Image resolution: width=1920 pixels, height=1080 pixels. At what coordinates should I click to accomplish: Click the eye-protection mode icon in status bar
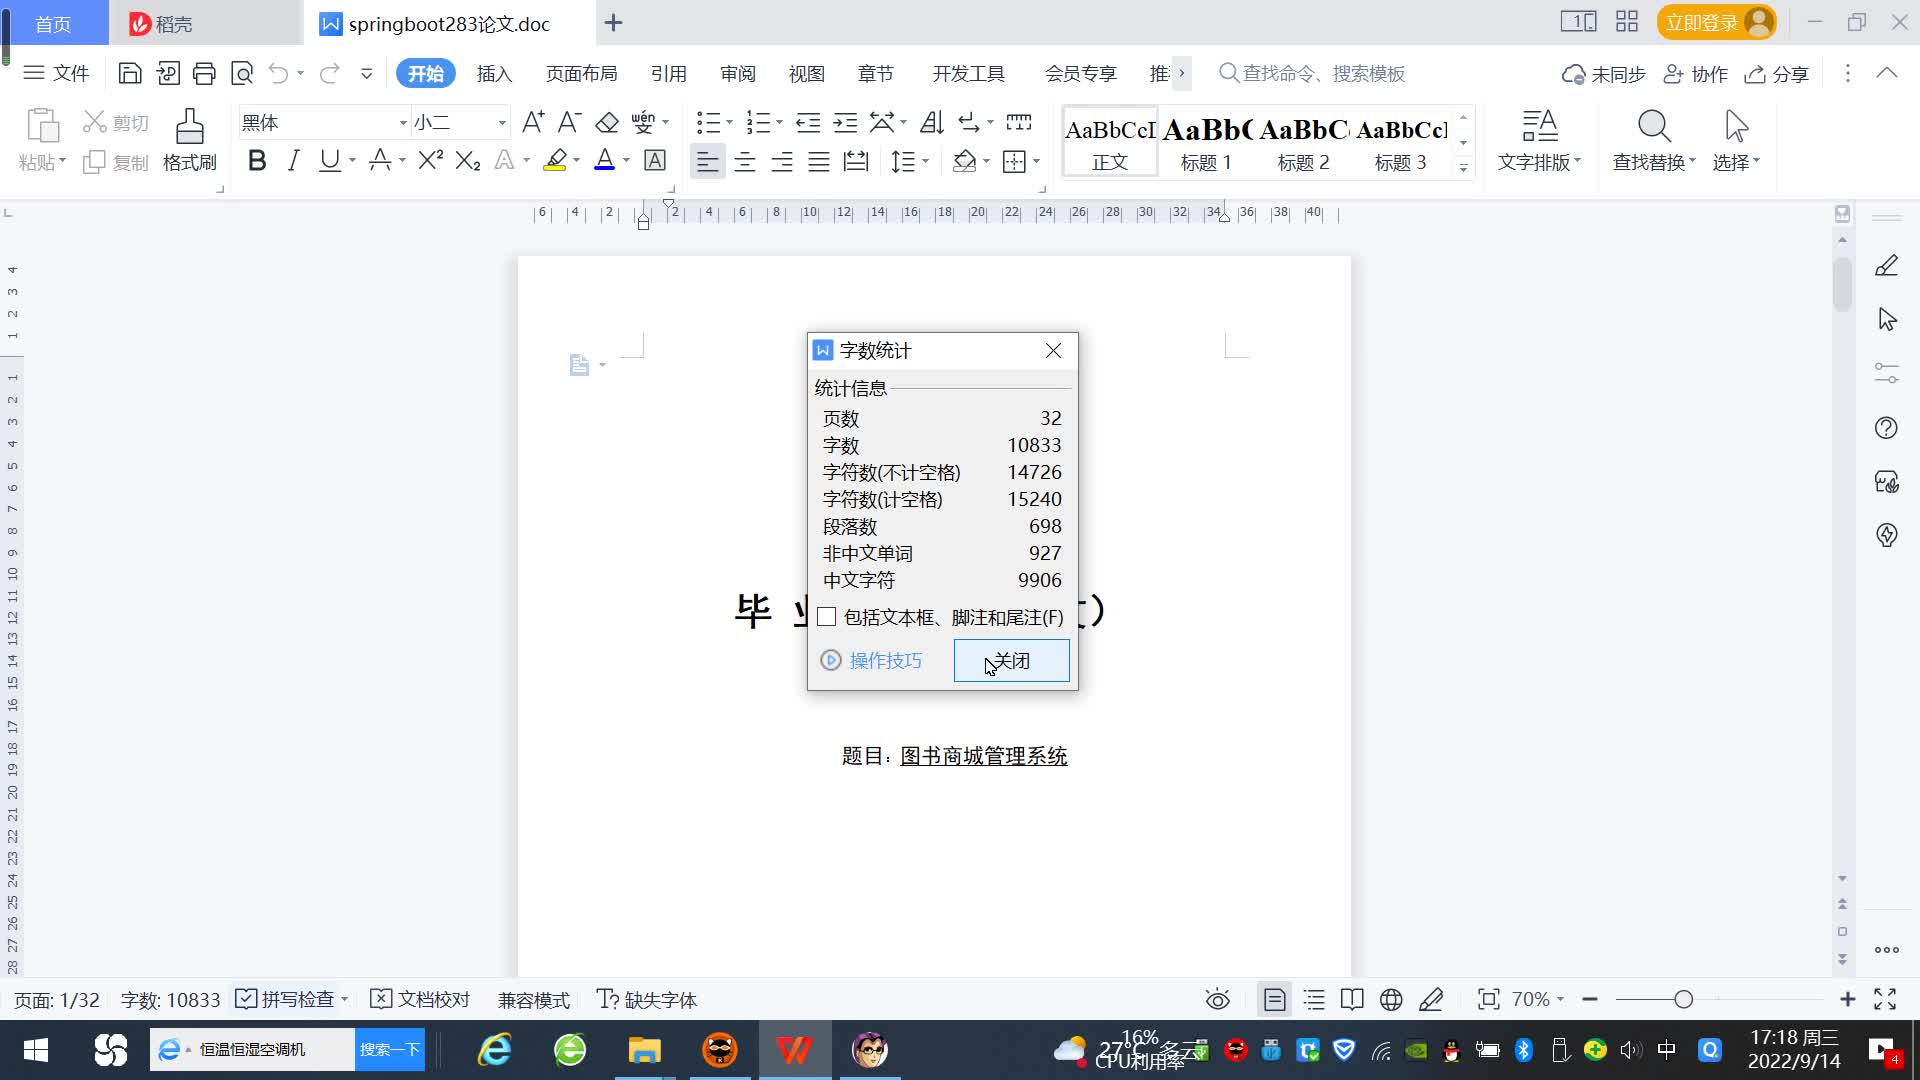click(x=1217, y=999)
